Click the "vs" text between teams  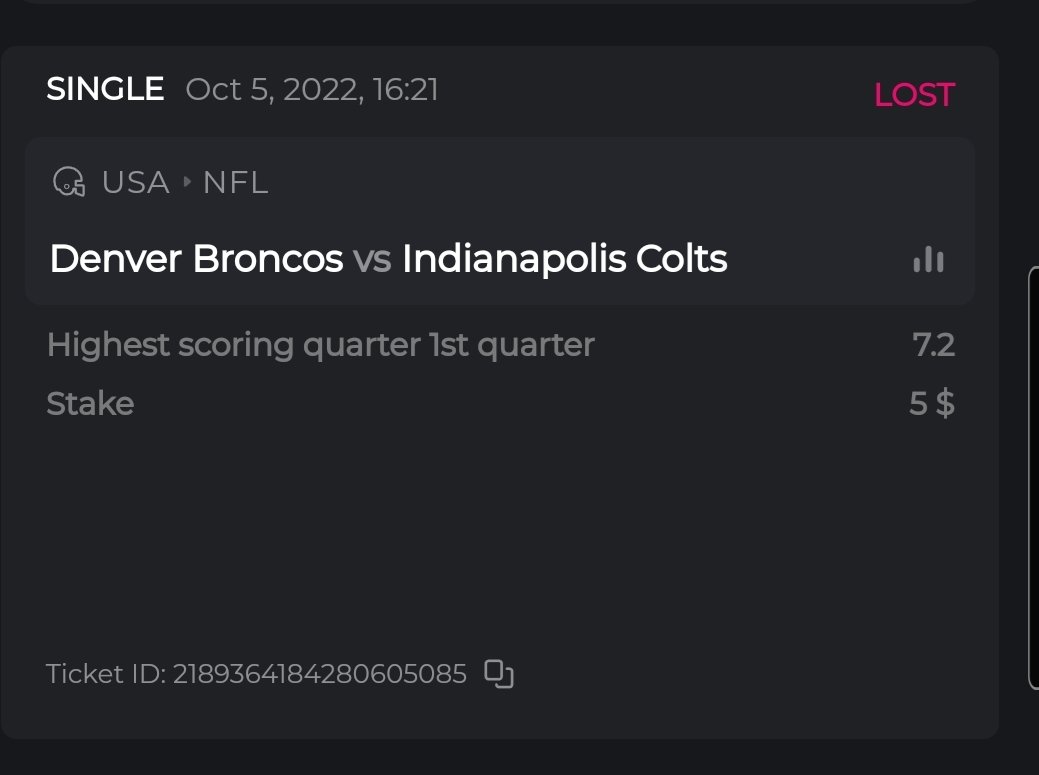click(372, 260)
